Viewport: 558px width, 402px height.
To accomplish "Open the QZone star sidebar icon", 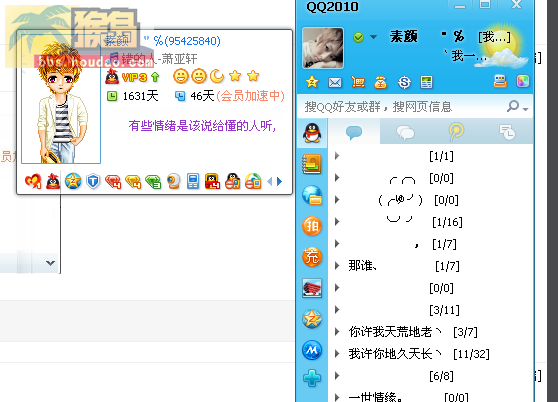I will 312,319.
